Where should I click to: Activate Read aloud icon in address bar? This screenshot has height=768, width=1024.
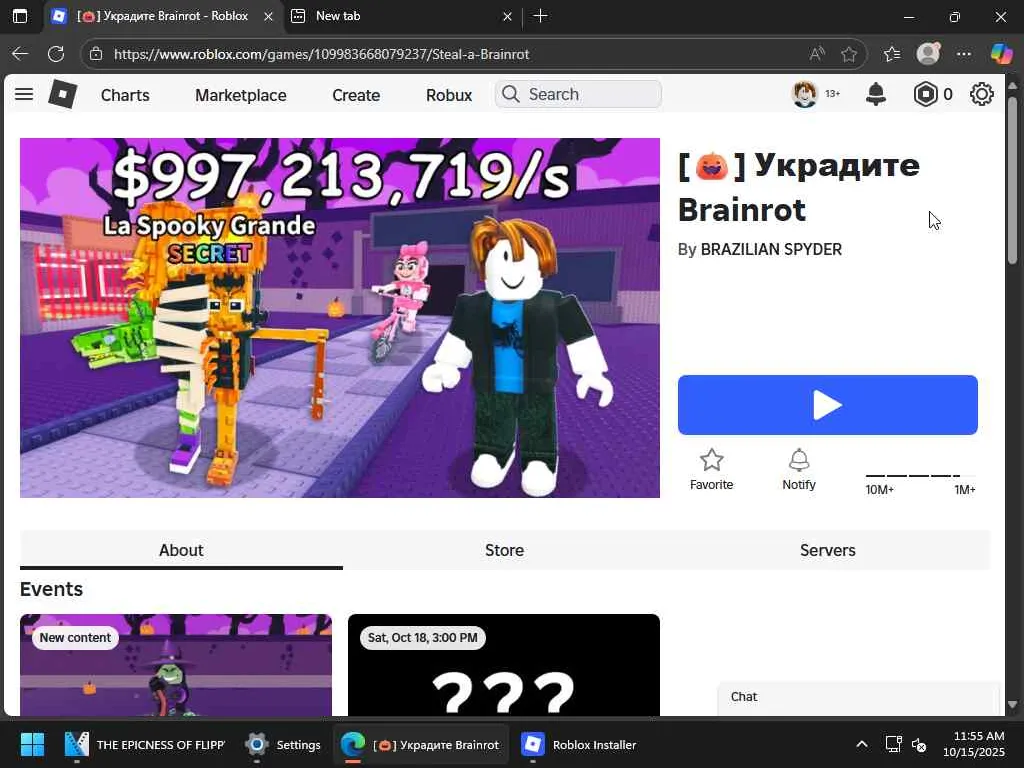(x=816, y=54)
